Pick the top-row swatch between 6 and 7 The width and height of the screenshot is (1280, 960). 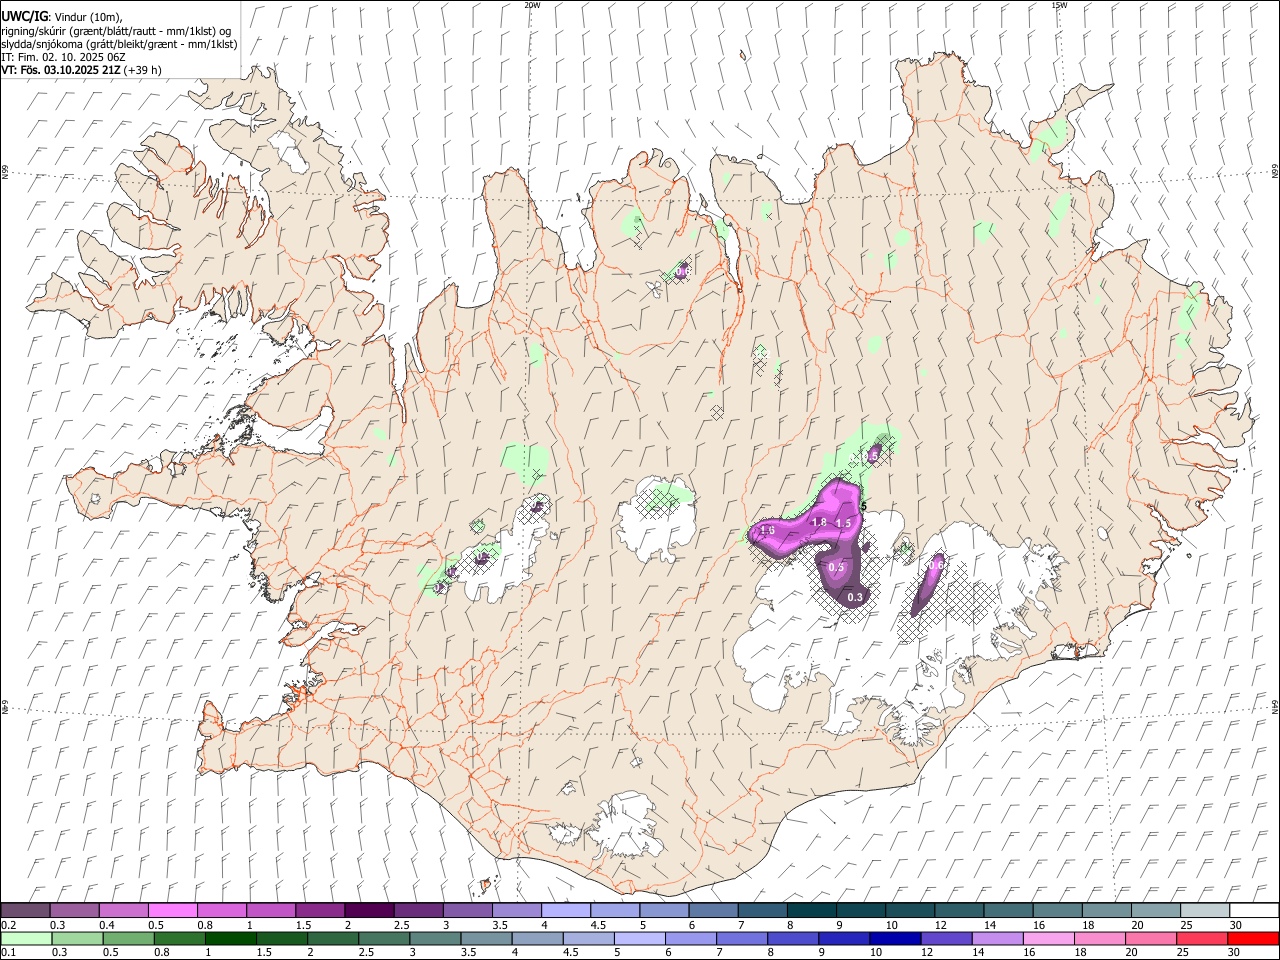[x=712, y=910]
